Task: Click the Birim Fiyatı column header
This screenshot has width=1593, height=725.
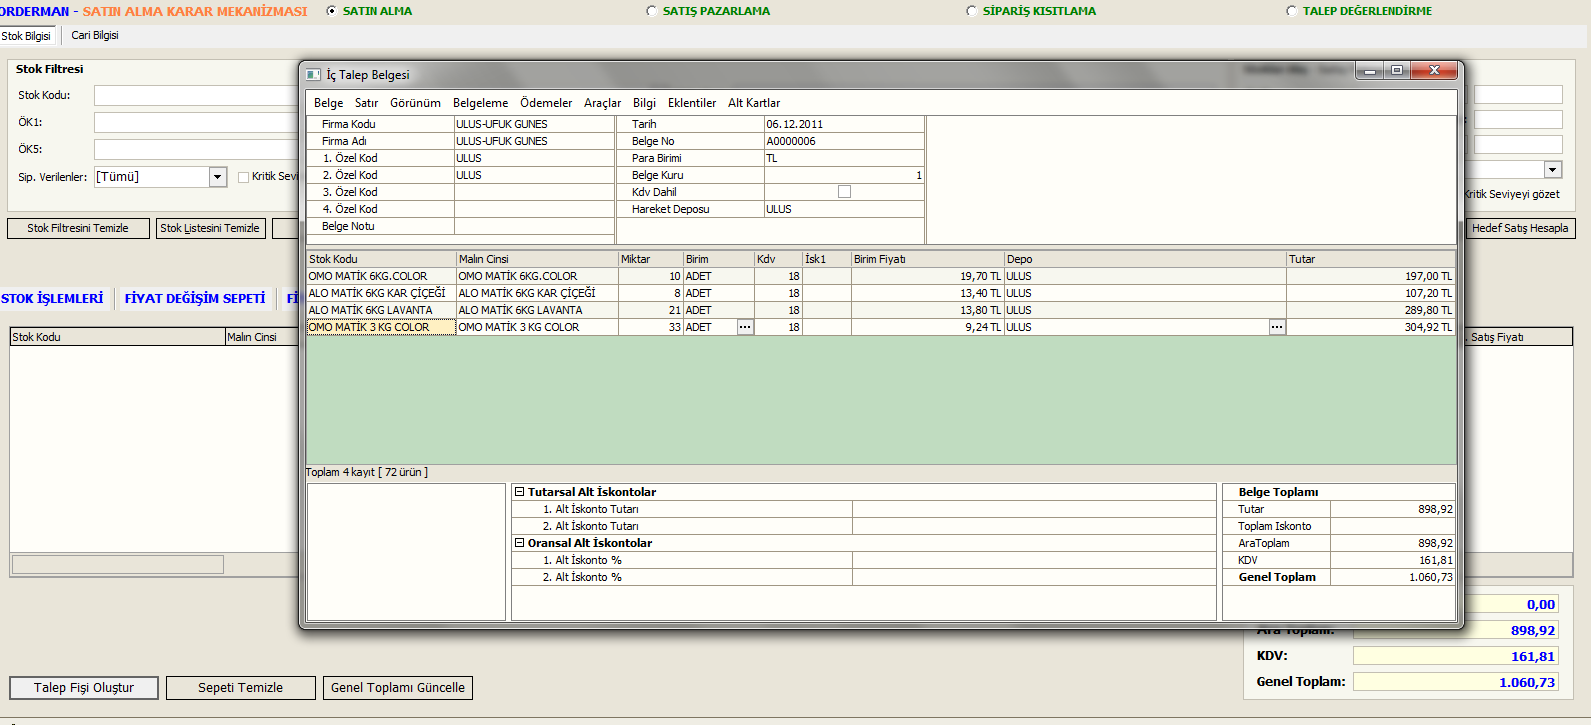Action: tap(927, 259)
